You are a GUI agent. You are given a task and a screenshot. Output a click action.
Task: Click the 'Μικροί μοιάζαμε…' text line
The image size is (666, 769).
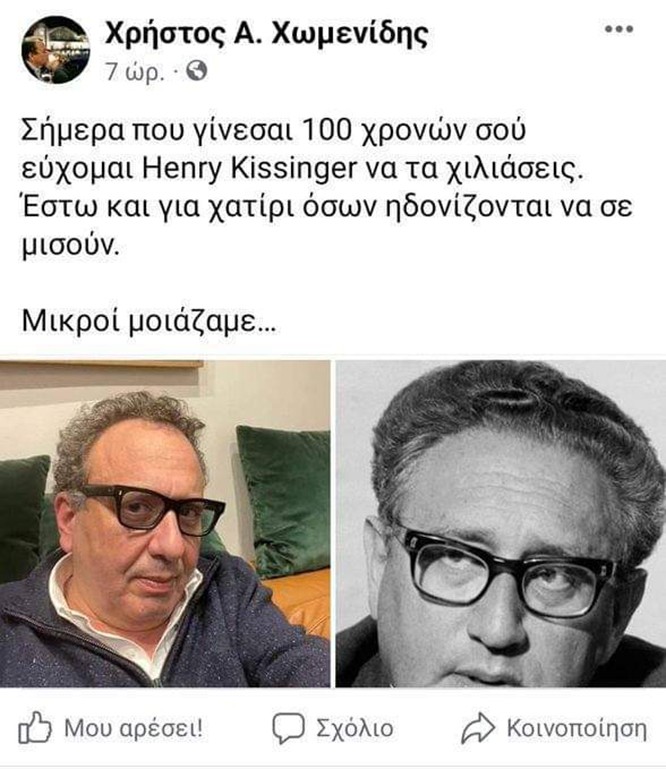(149, 321)
